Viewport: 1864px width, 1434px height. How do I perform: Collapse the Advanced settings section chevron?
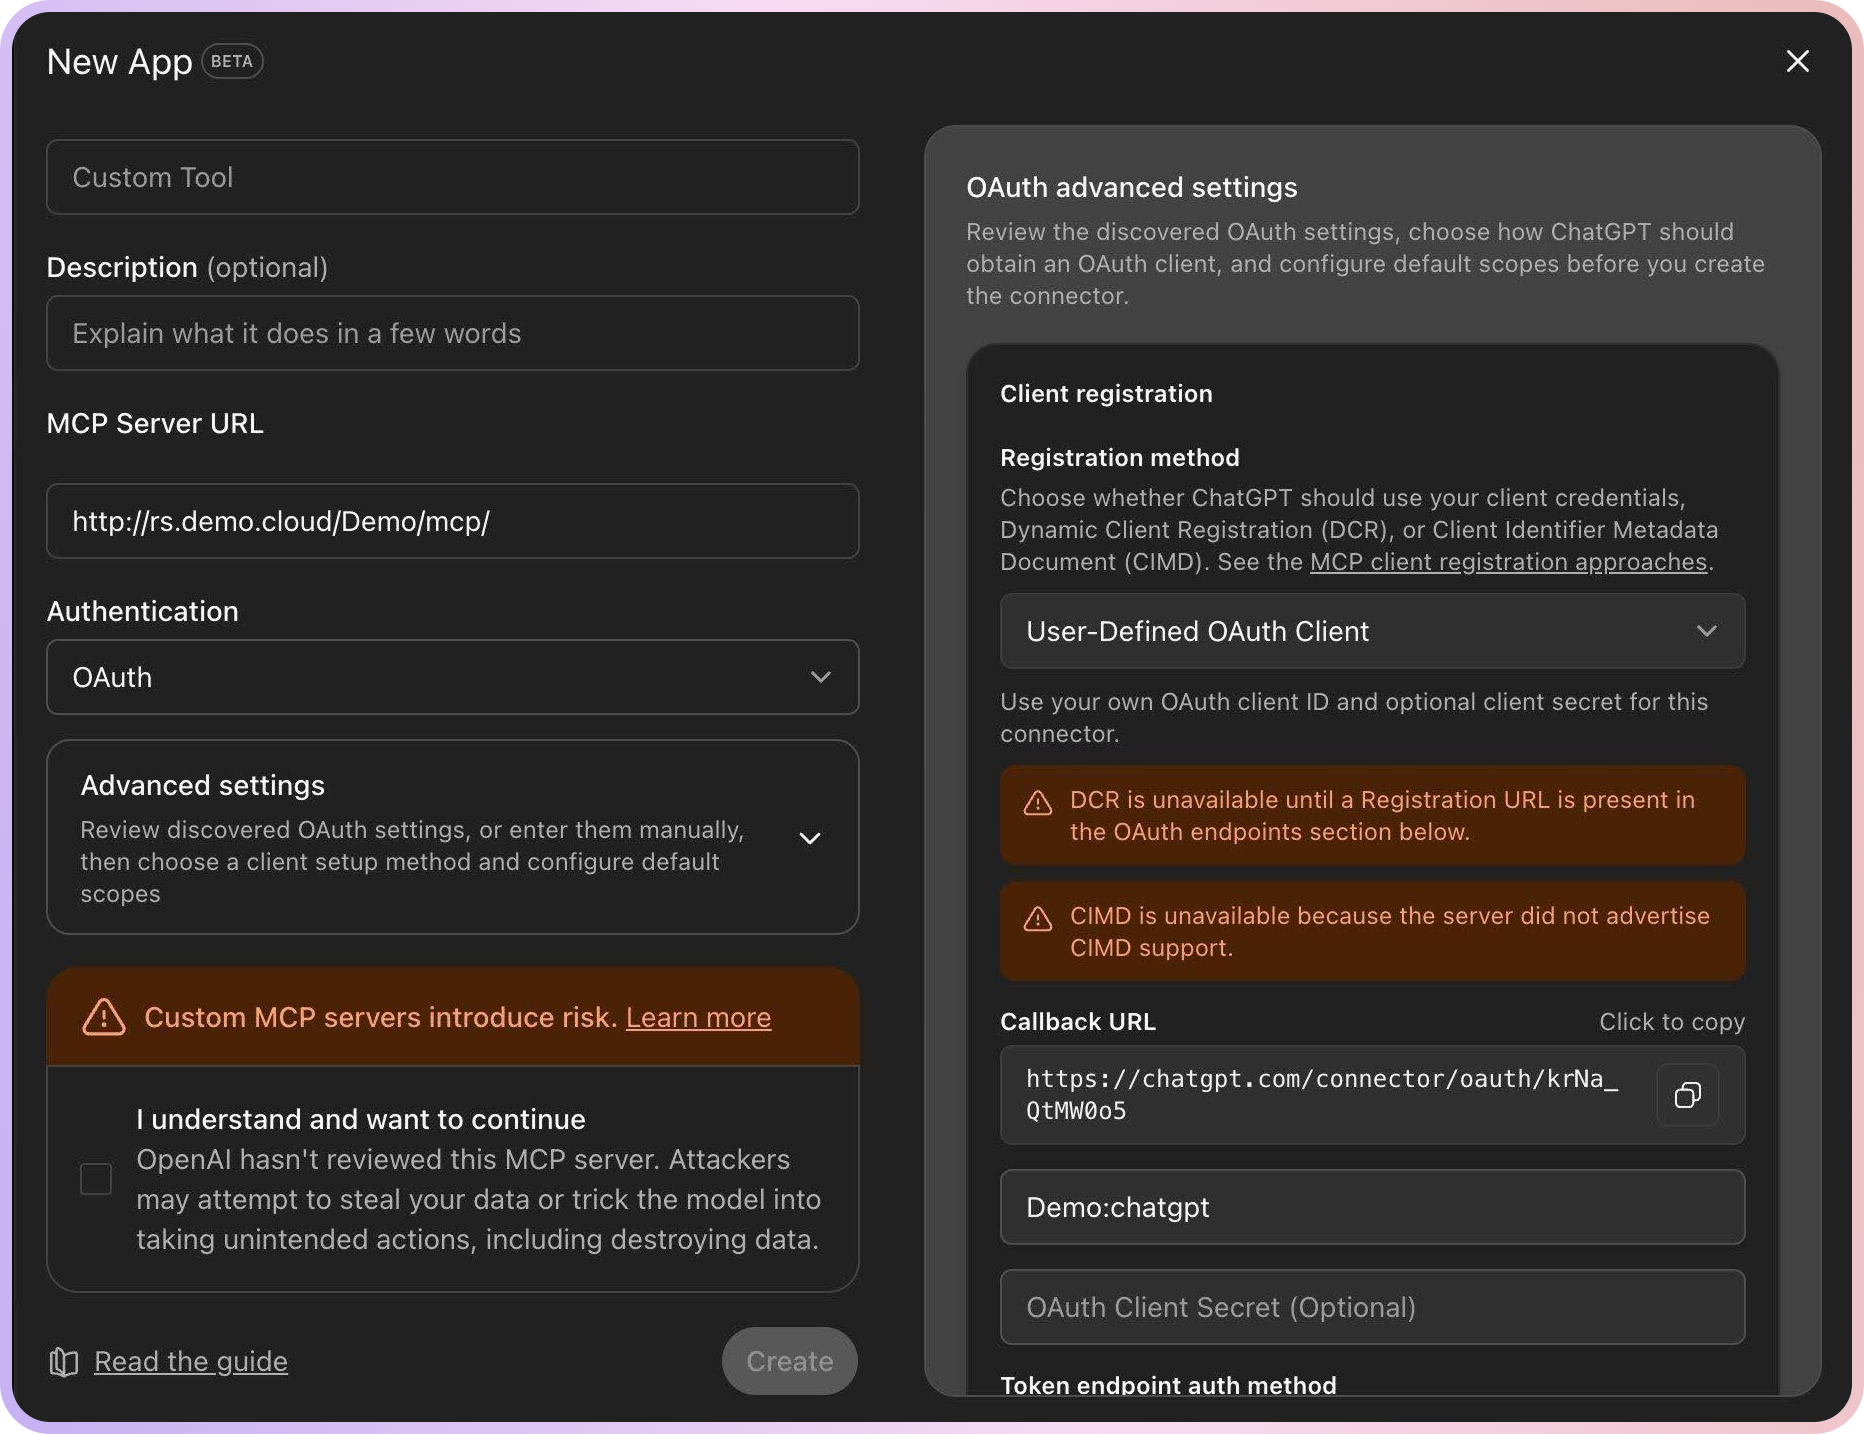pos(810,838)
